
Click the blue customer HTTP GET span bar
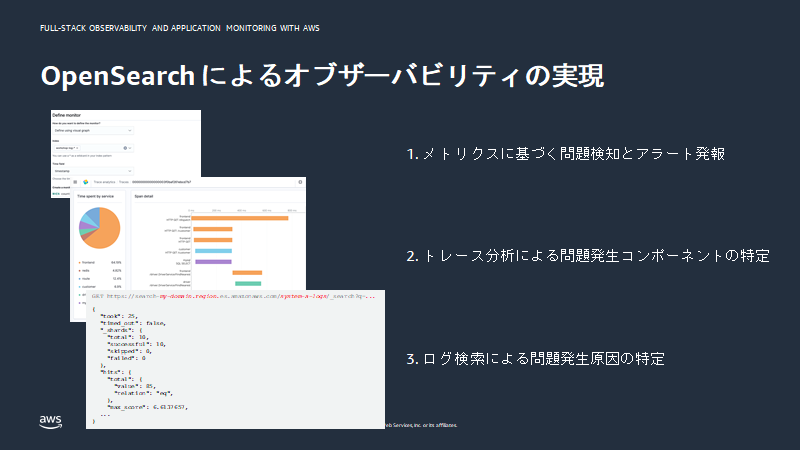click(213, 251)
